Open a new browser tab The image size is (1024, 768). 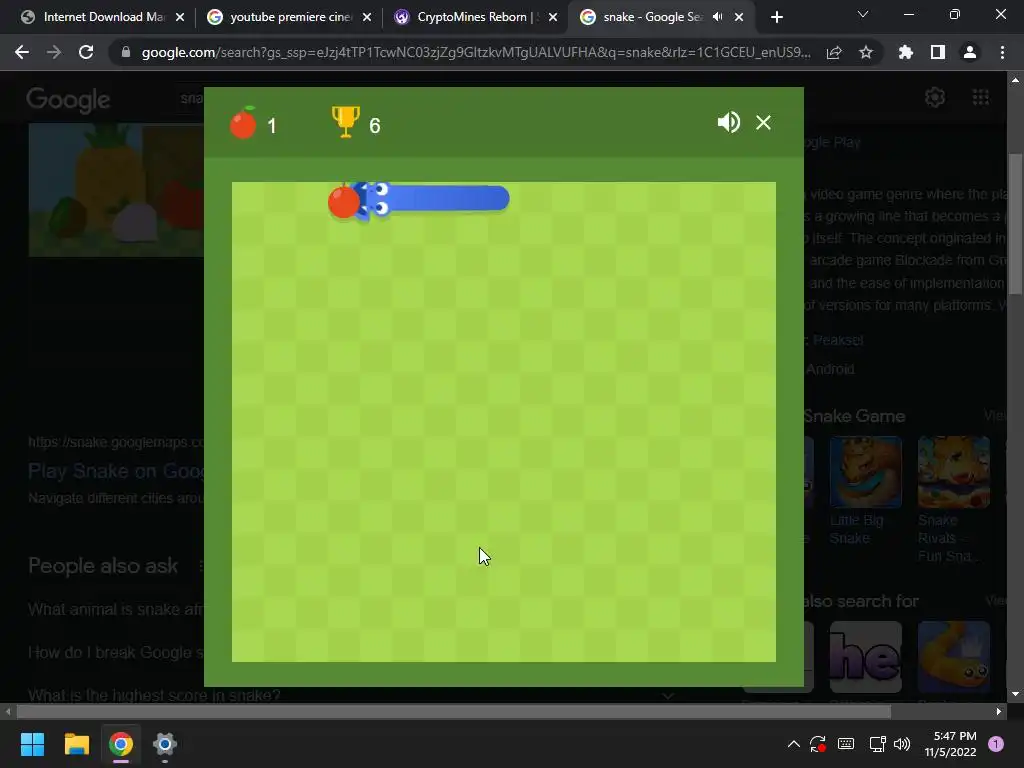pos(776,18)
